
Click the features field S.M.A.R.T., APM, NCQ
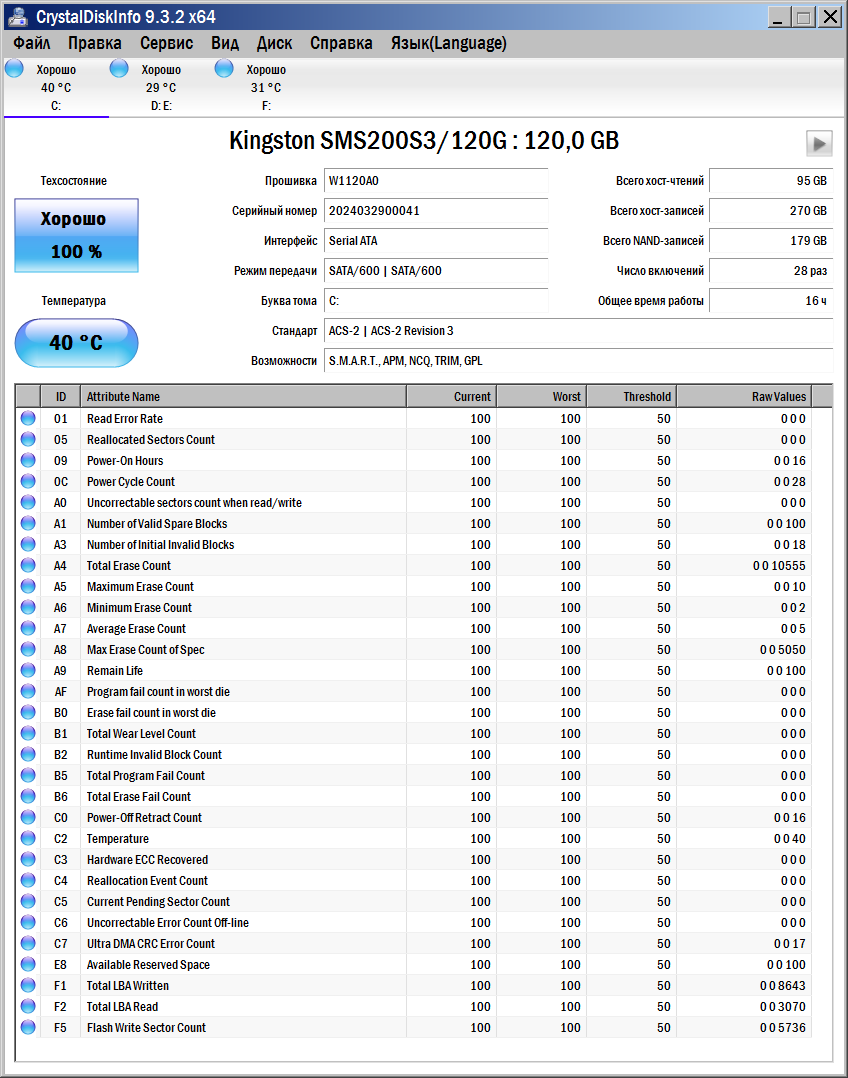578,361
